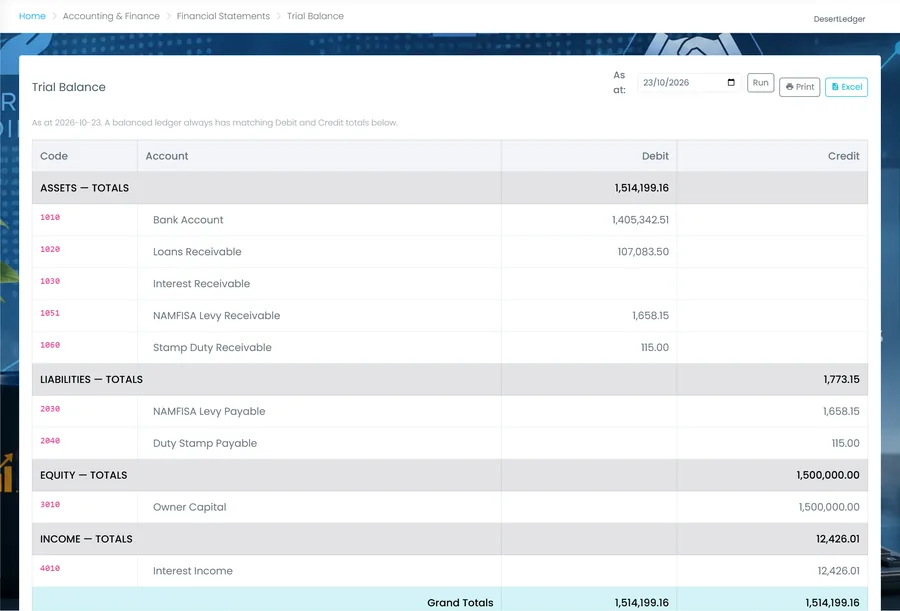The image size is (900, 611).
Task: Select account code 1010
Action: tap(50, 217)
